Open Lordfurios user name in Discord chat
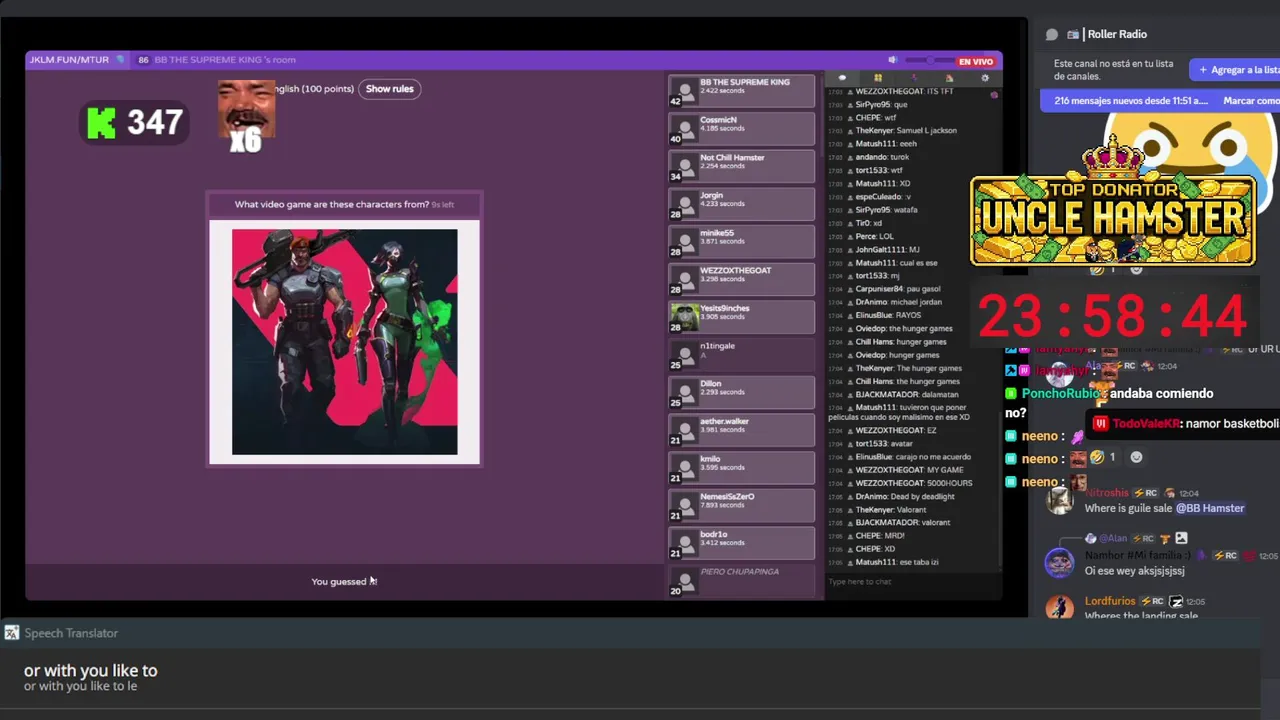This screenshot has width=1280, height=720. 1110,601
